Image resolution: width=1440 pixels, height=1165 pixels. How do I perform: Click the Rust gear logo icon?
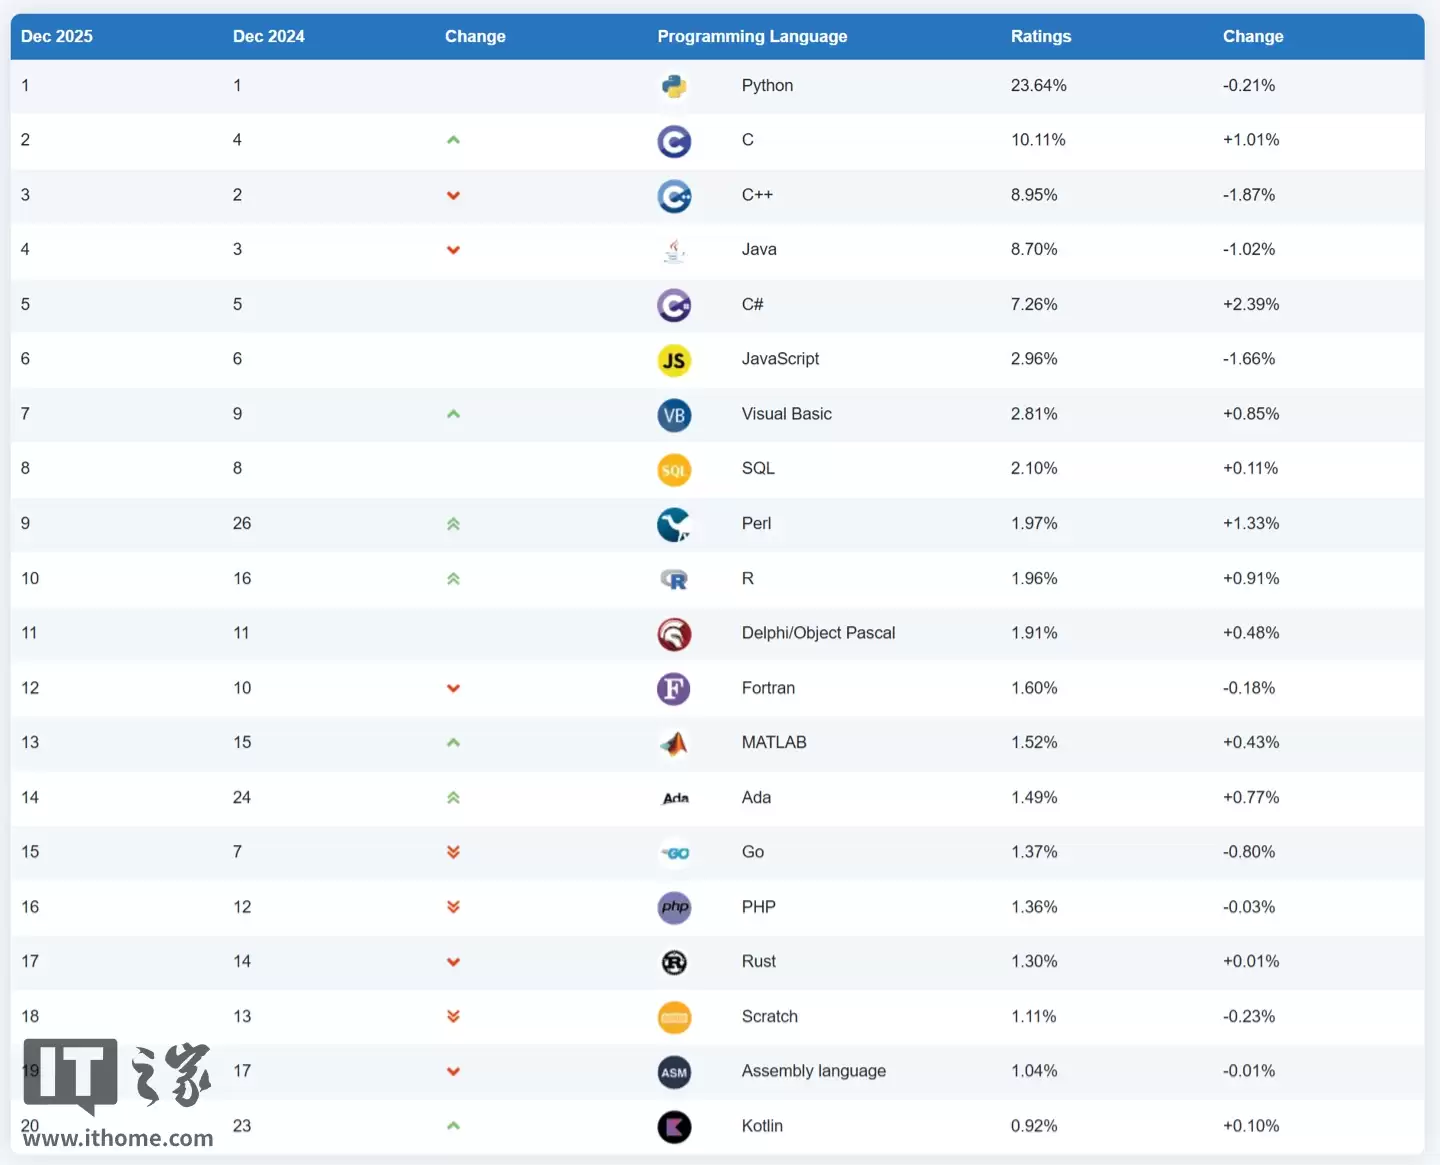(674, 962)
